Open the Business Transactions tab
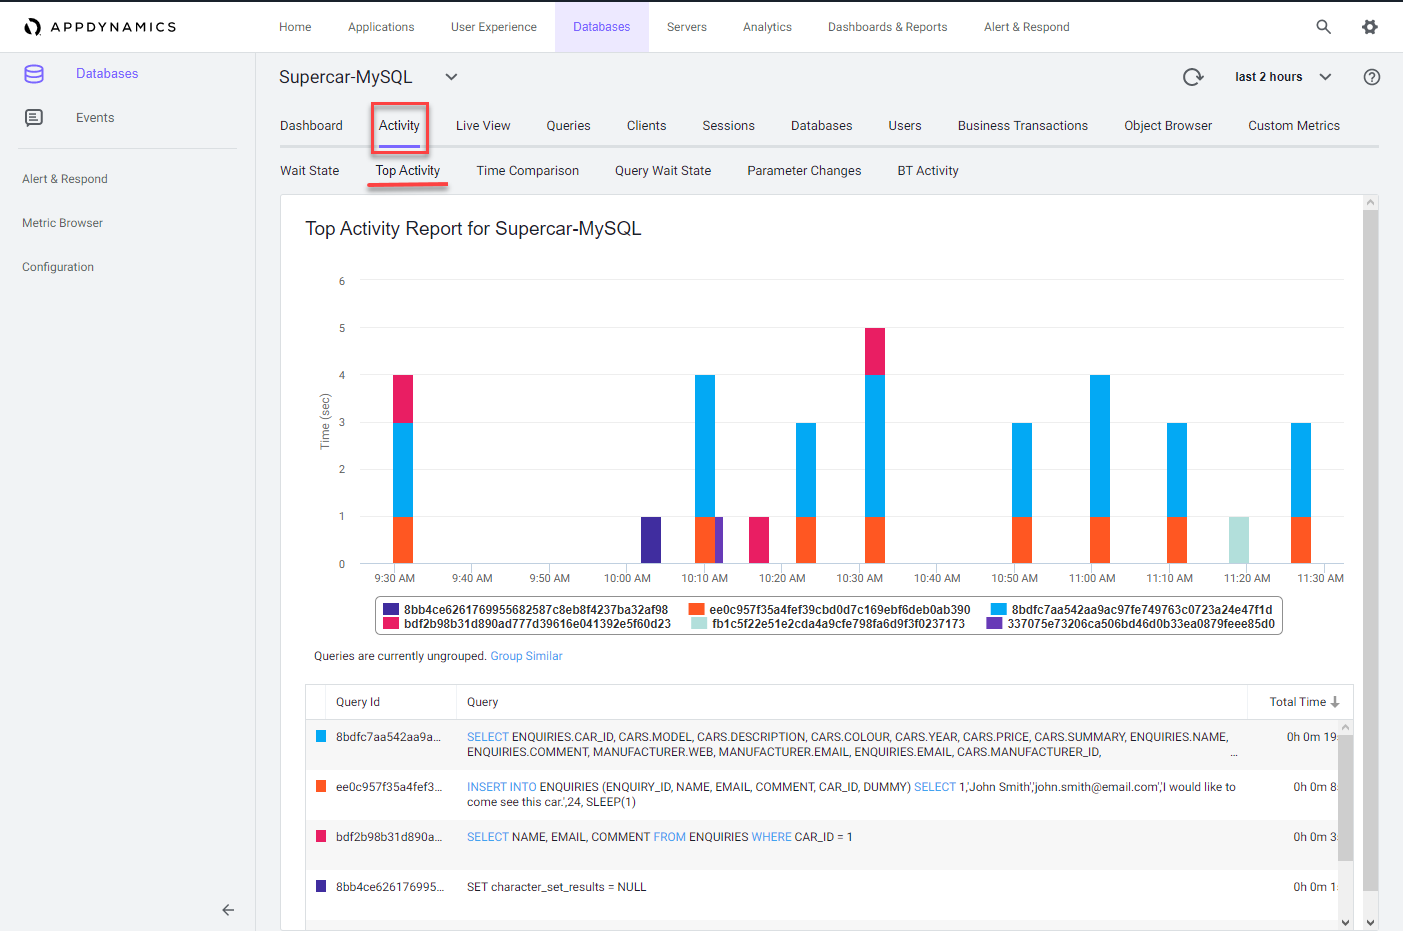The width and height of the screenshot is (1403, 931). tap(1023, 126)
